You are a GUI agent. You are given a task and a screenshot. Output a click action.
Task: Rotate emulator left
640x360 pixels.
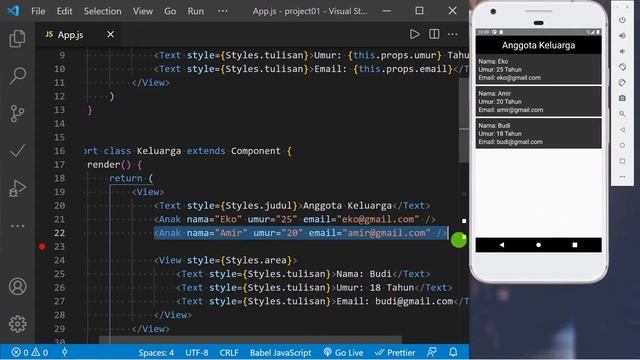[622, 67]
